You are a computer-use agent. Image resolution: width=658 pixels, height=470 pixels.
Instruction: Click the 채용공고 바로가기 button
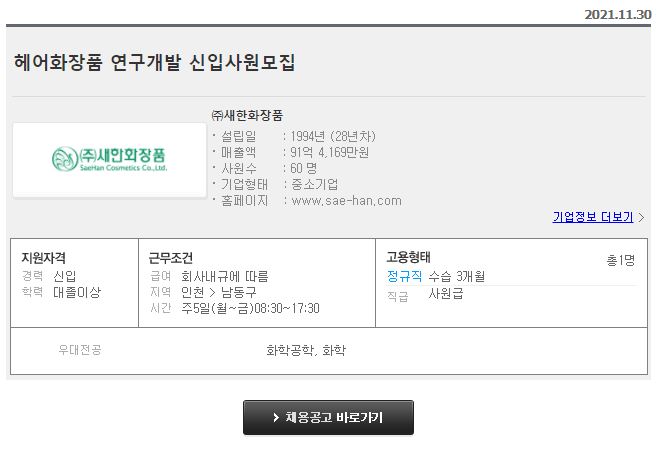pyautogui.click(x=328, y=418)
